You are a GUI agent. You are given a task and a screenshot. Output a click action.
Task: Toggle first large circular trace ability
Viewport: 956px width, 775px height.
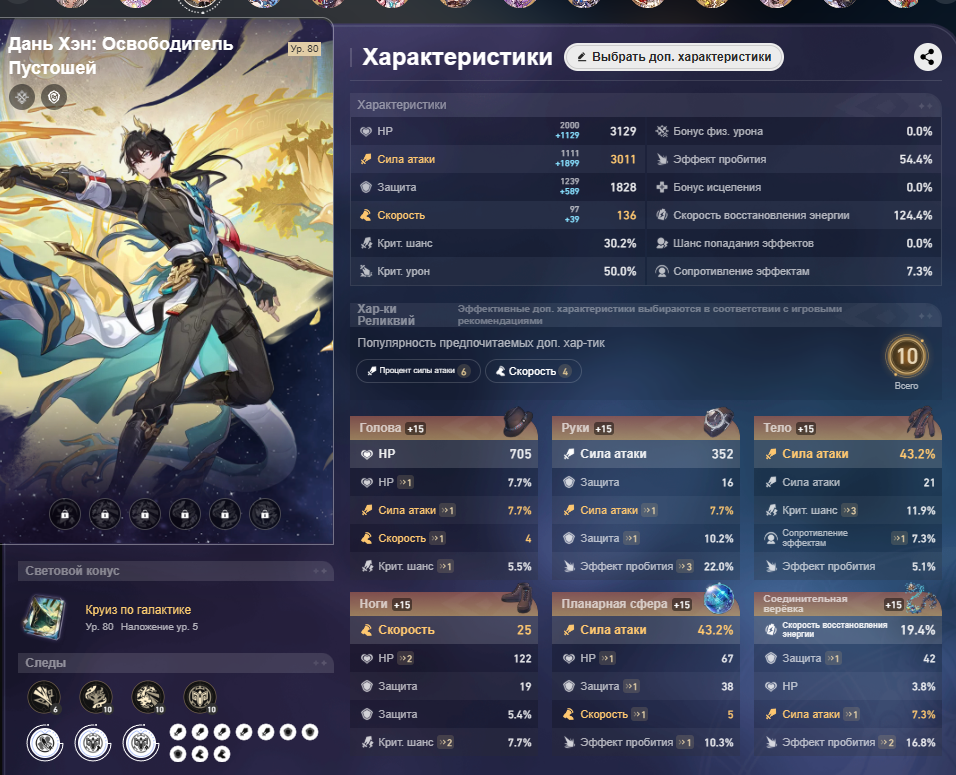tap(45, 743)
